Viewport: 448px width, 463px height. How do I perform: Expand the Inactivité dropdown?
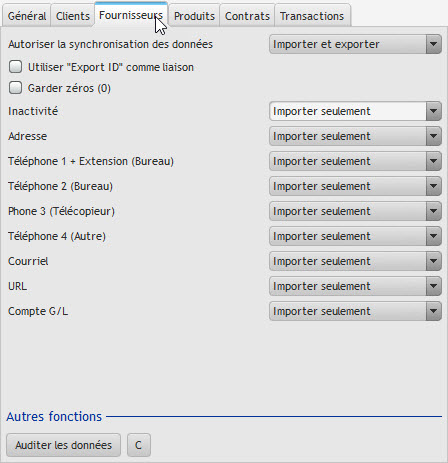(x=355, y=111)
